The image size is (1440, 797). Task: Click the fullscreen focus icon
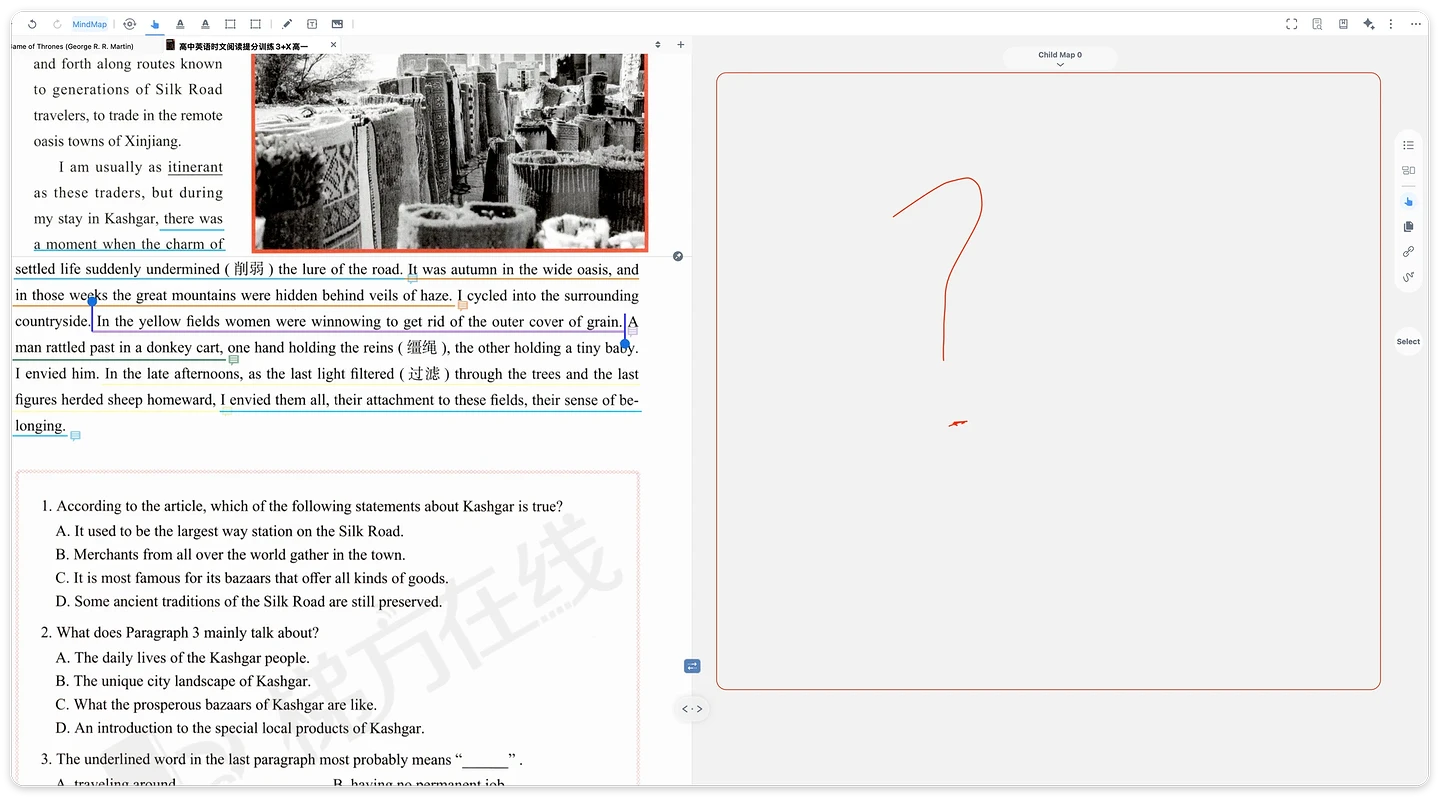click(1292, 24)
